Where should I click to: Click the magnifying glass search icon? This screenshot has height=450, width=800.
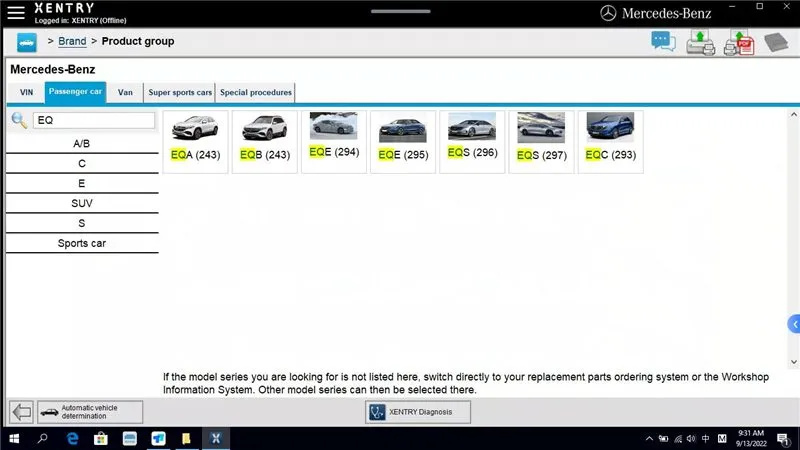(19, 120)
